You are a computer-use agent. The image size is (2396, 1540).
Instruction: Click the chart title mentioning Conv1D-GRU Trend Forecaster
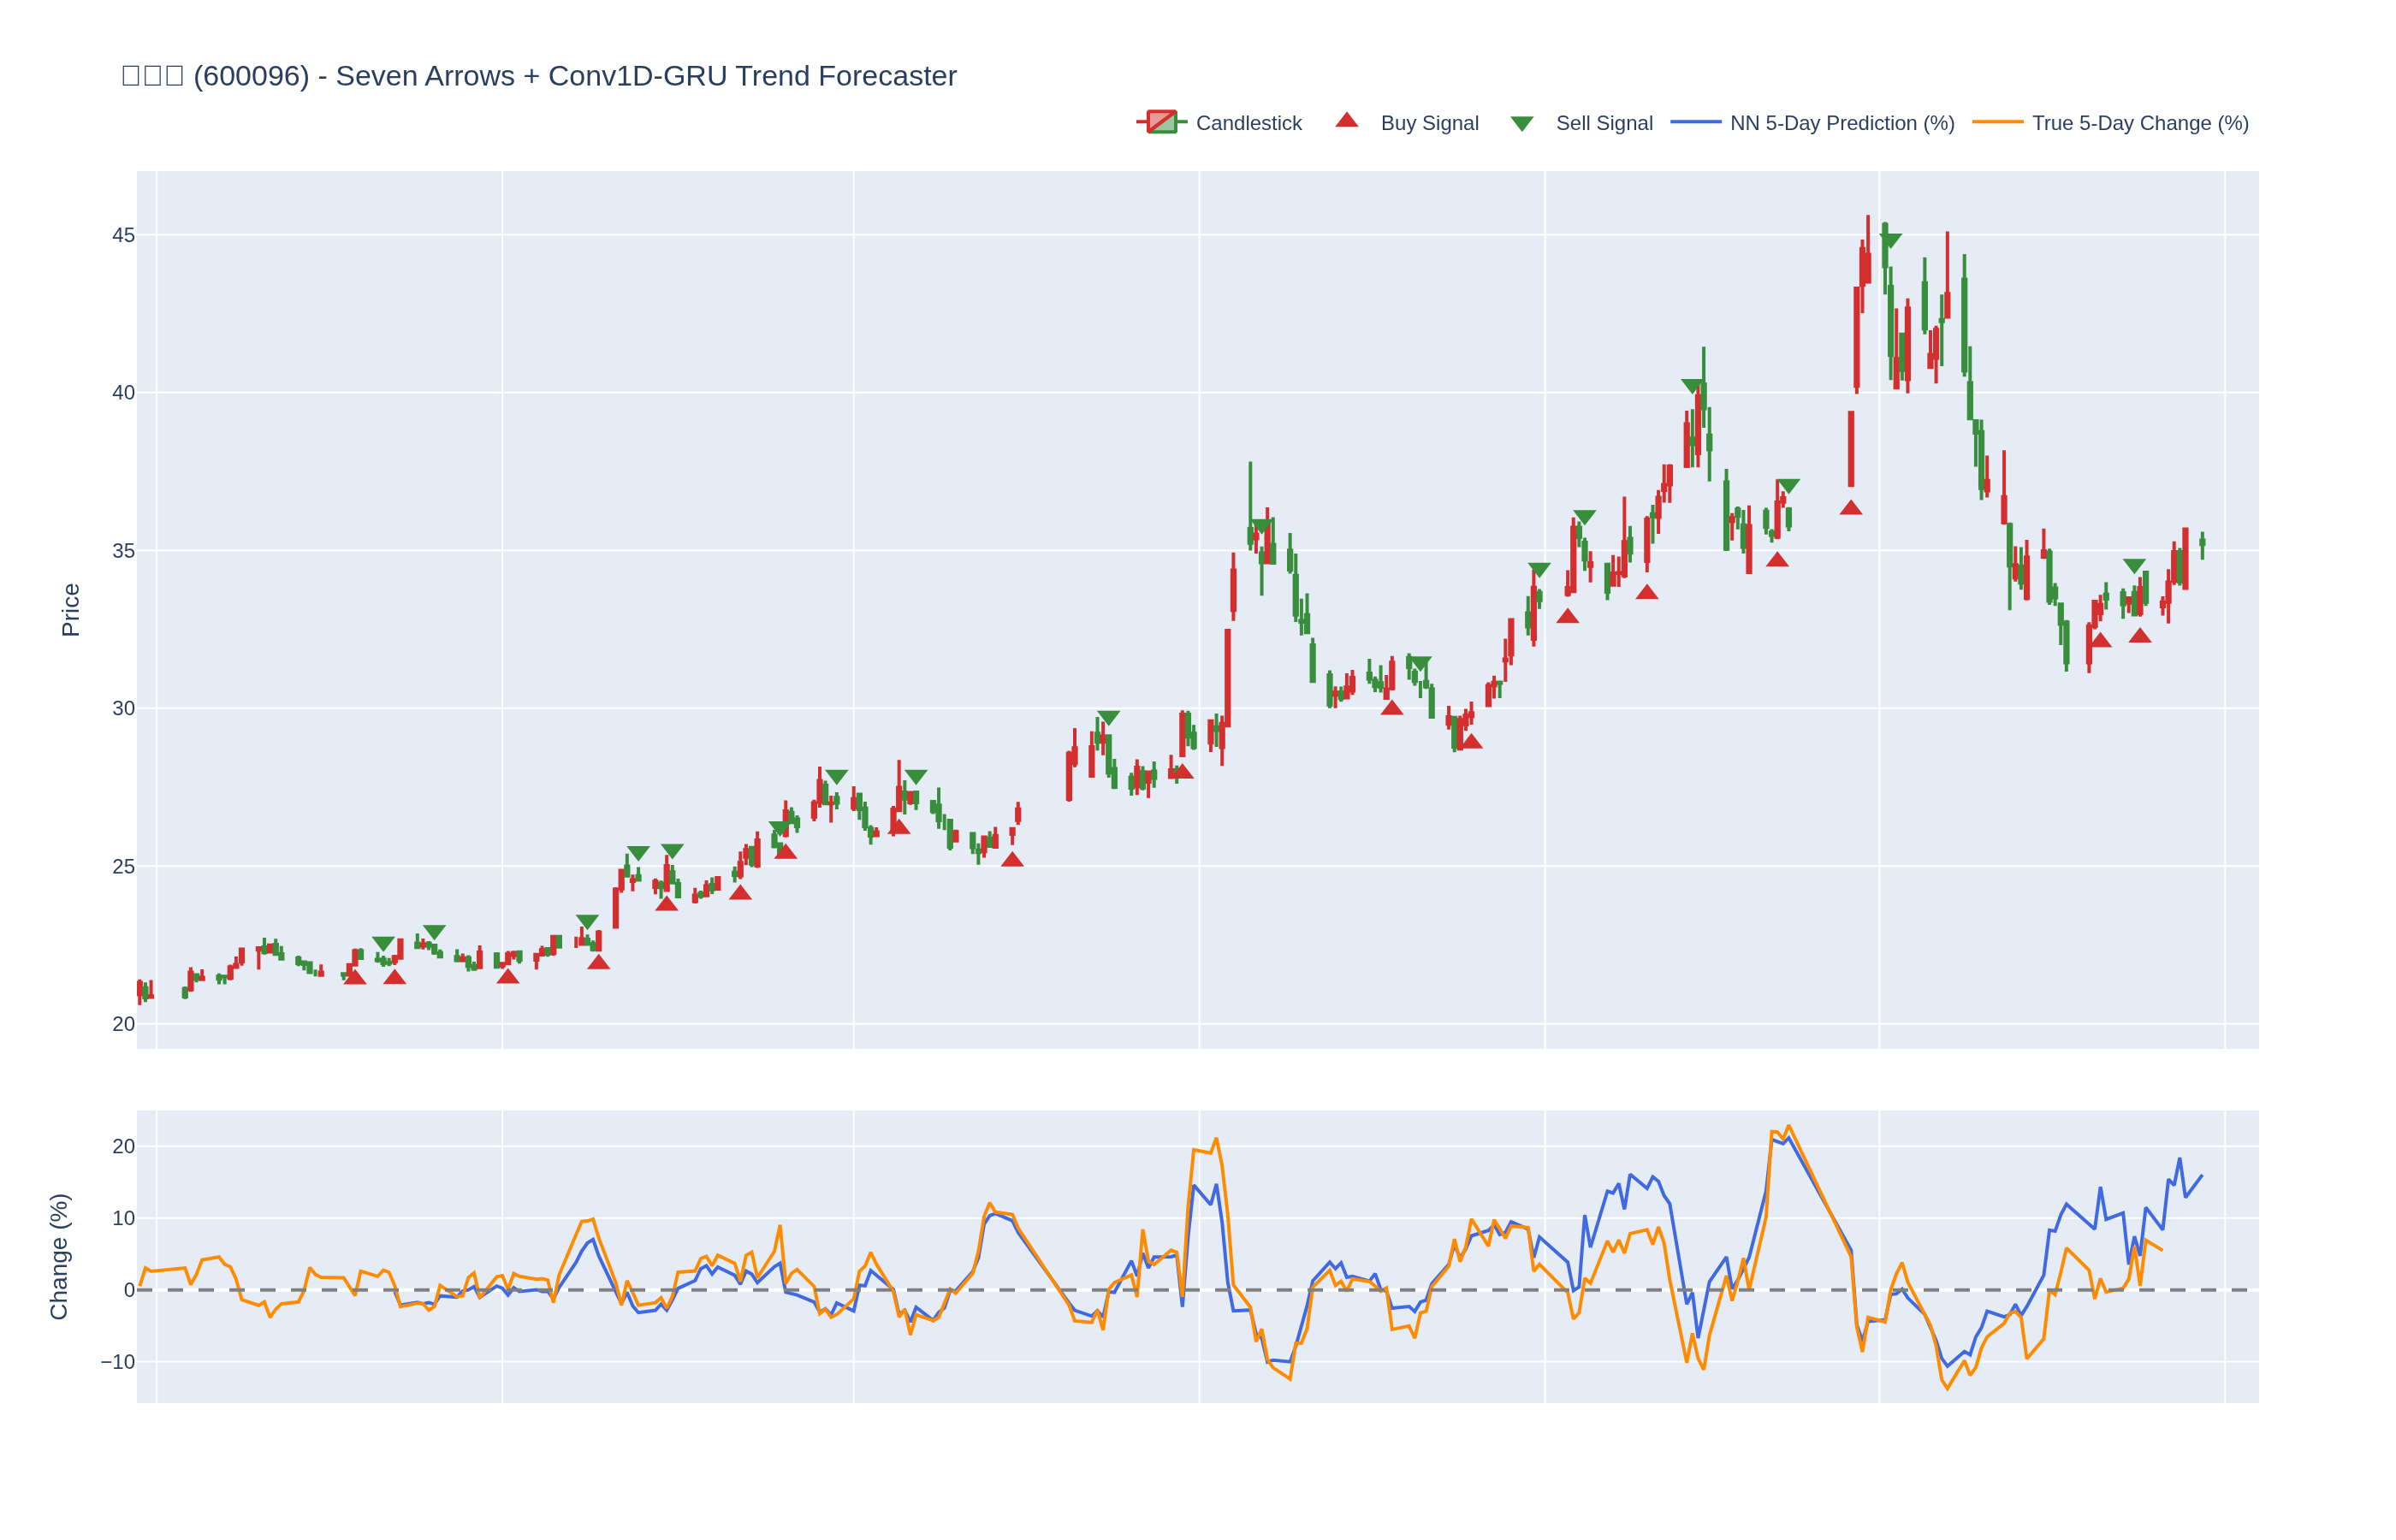pyautogui.click(x=540, y=76)
